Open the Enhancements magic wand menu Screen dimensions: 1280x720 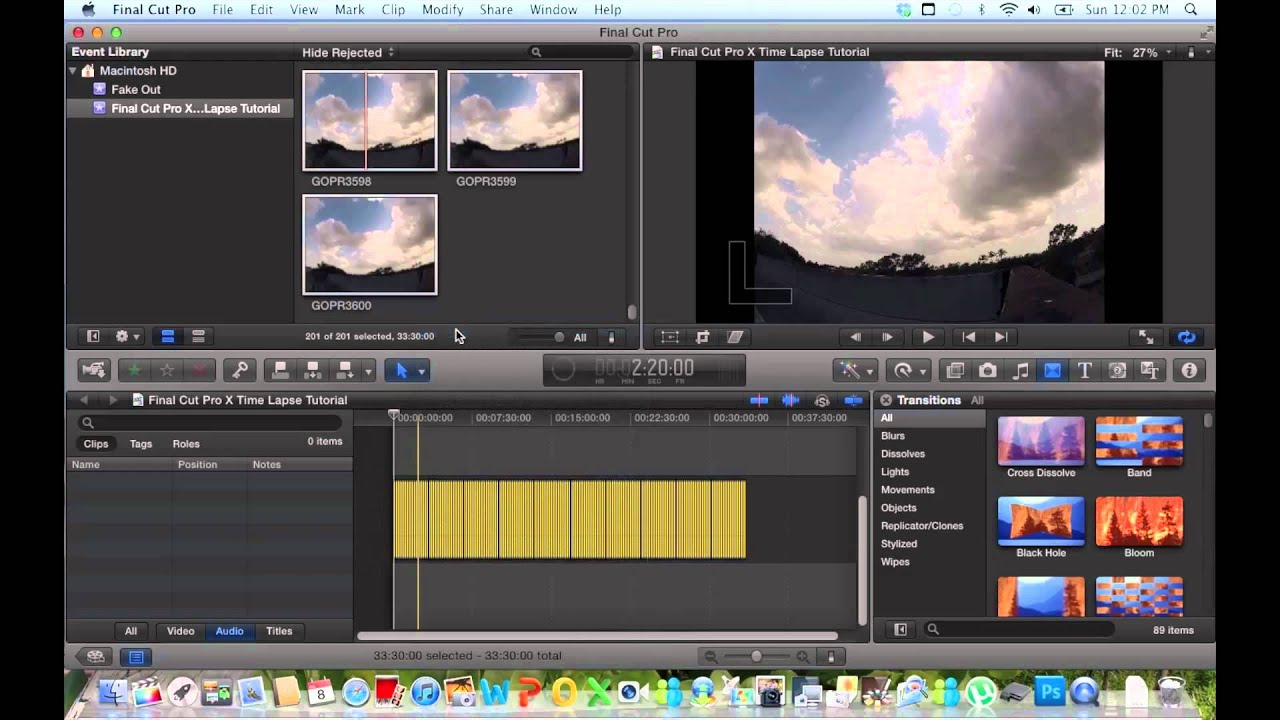[x=855, y=371]
